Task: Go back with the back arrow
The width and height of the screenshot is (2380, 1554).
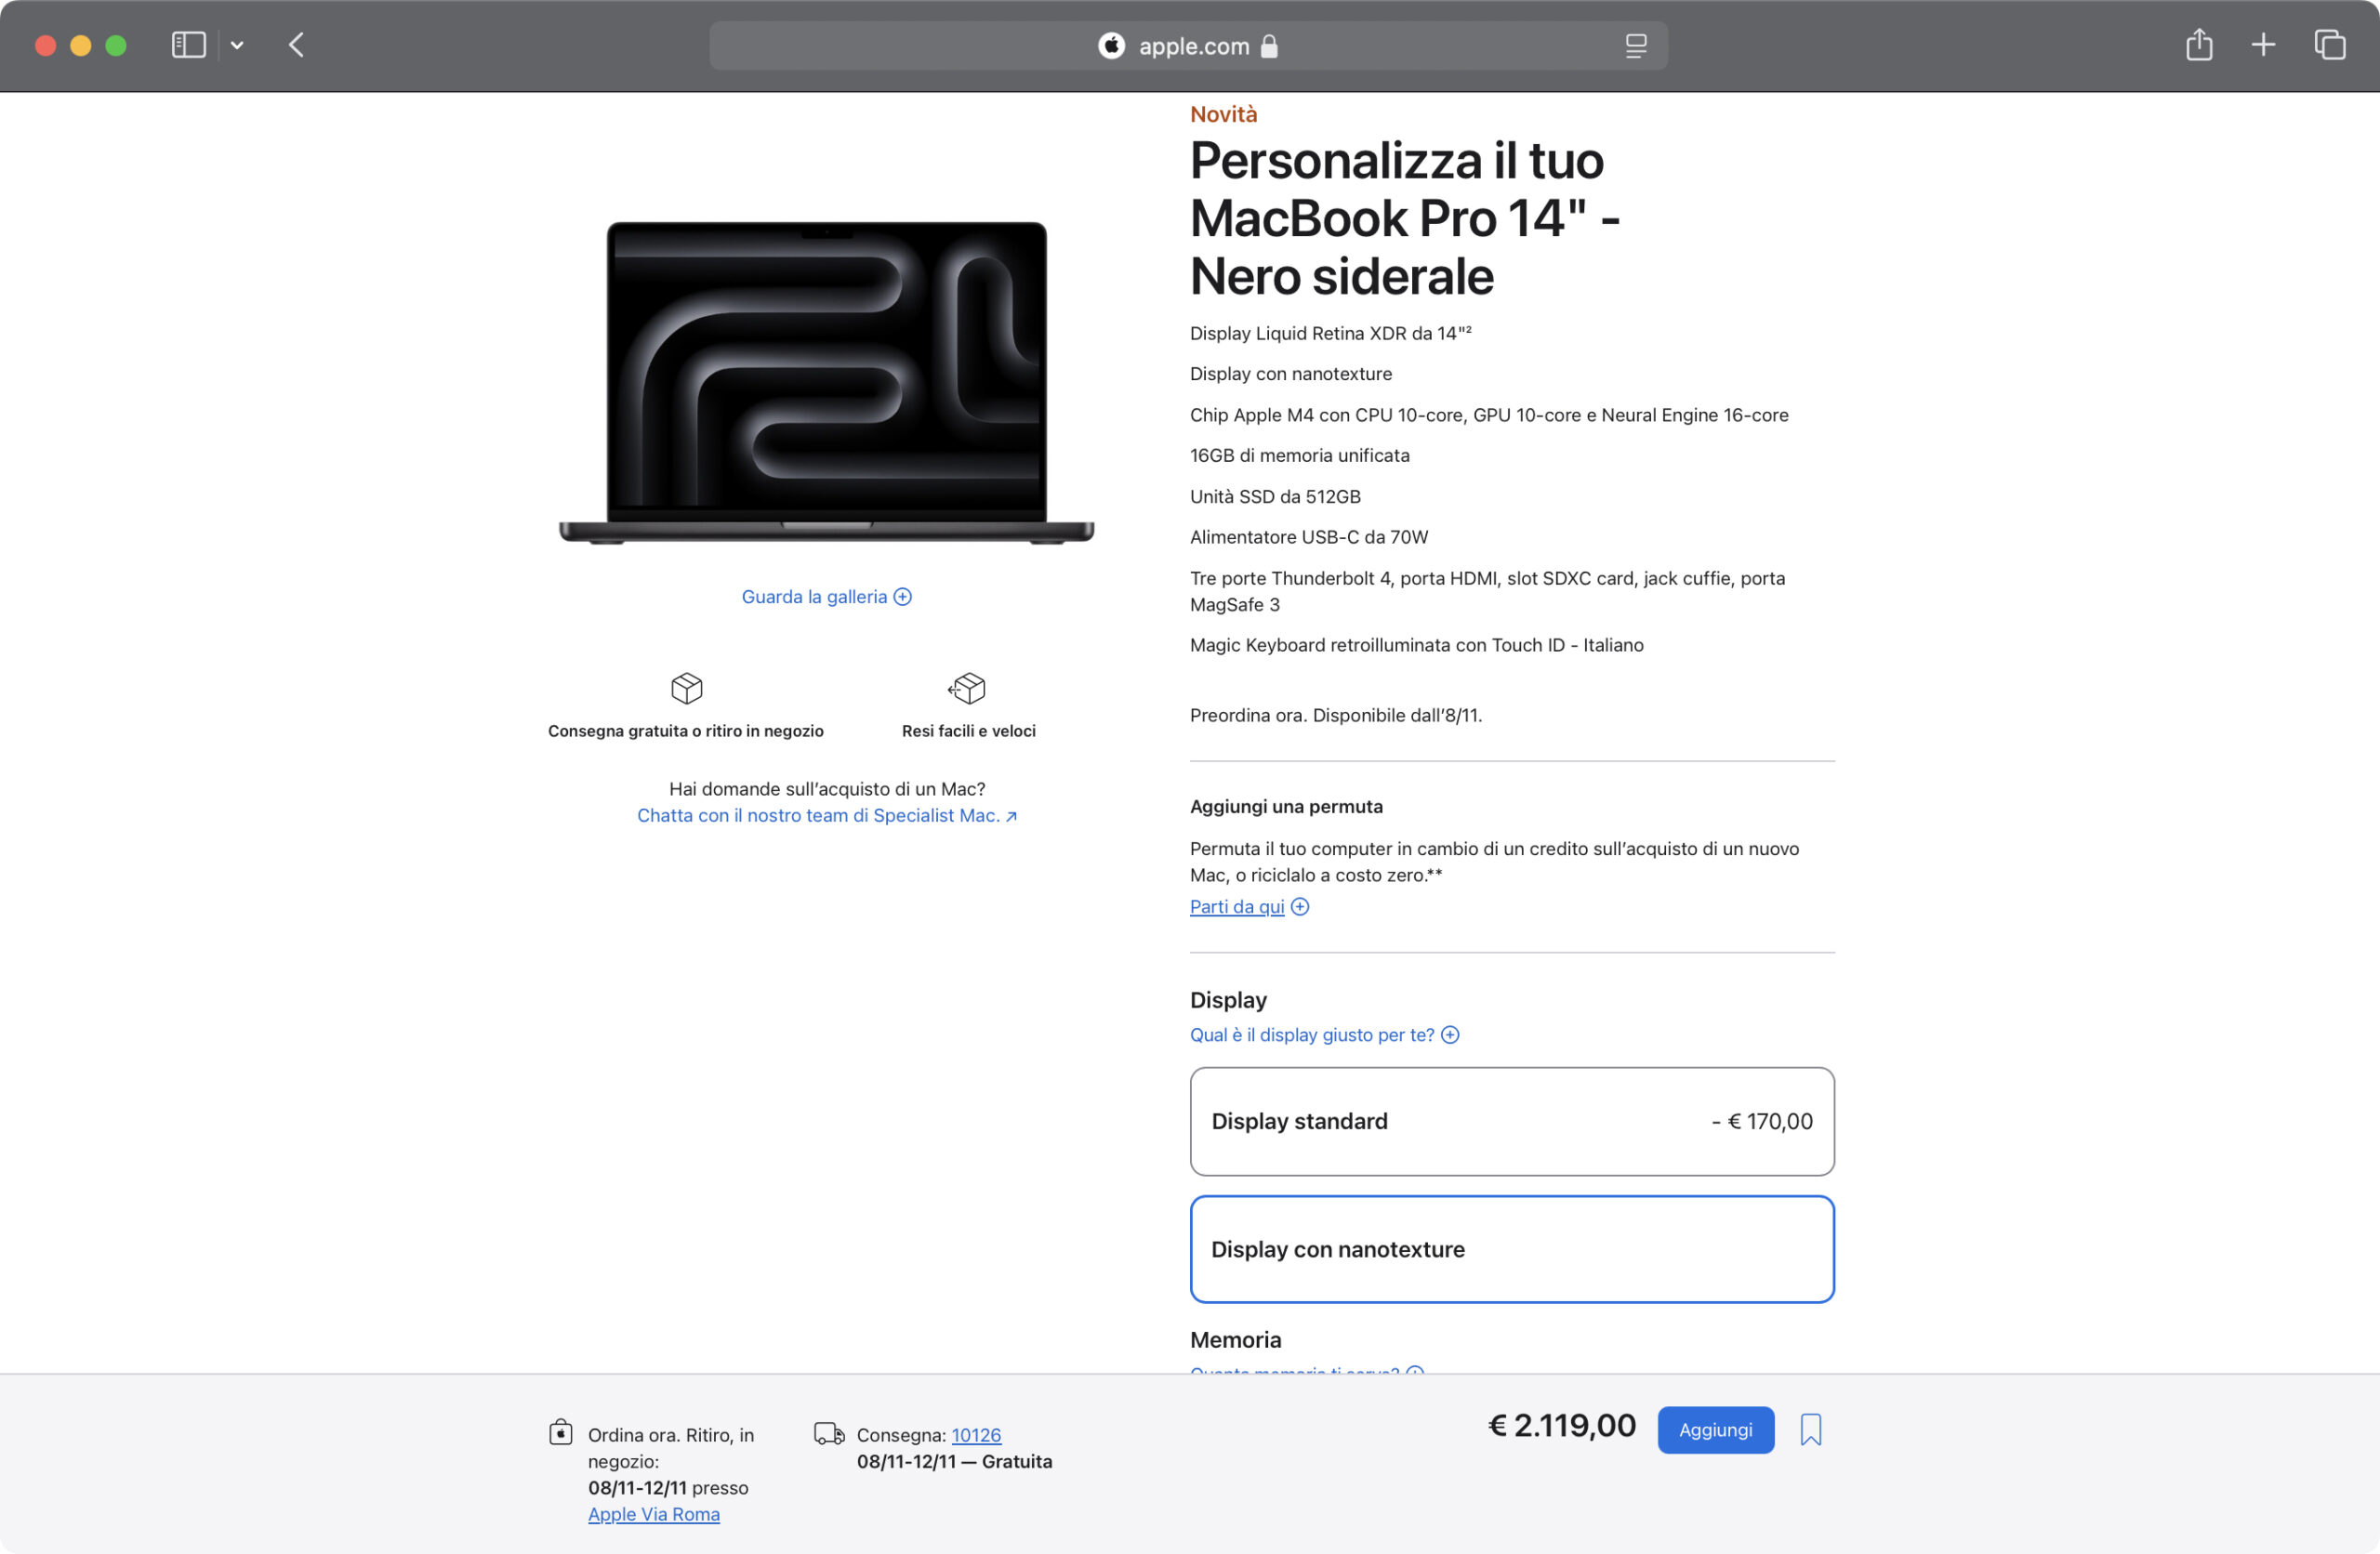Action: pos(296,45)
